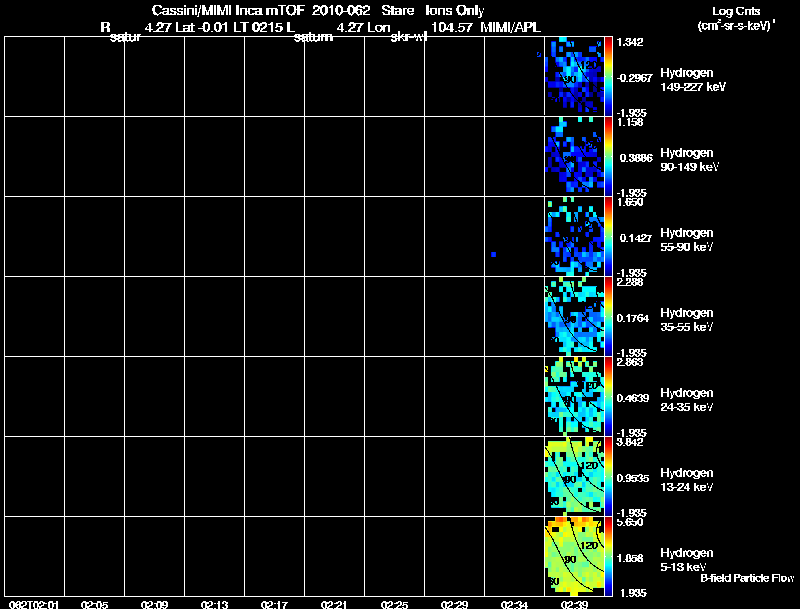Click the "Hydrogen 13-24 keV" label

pyautogui.click(x=687, y=480)
